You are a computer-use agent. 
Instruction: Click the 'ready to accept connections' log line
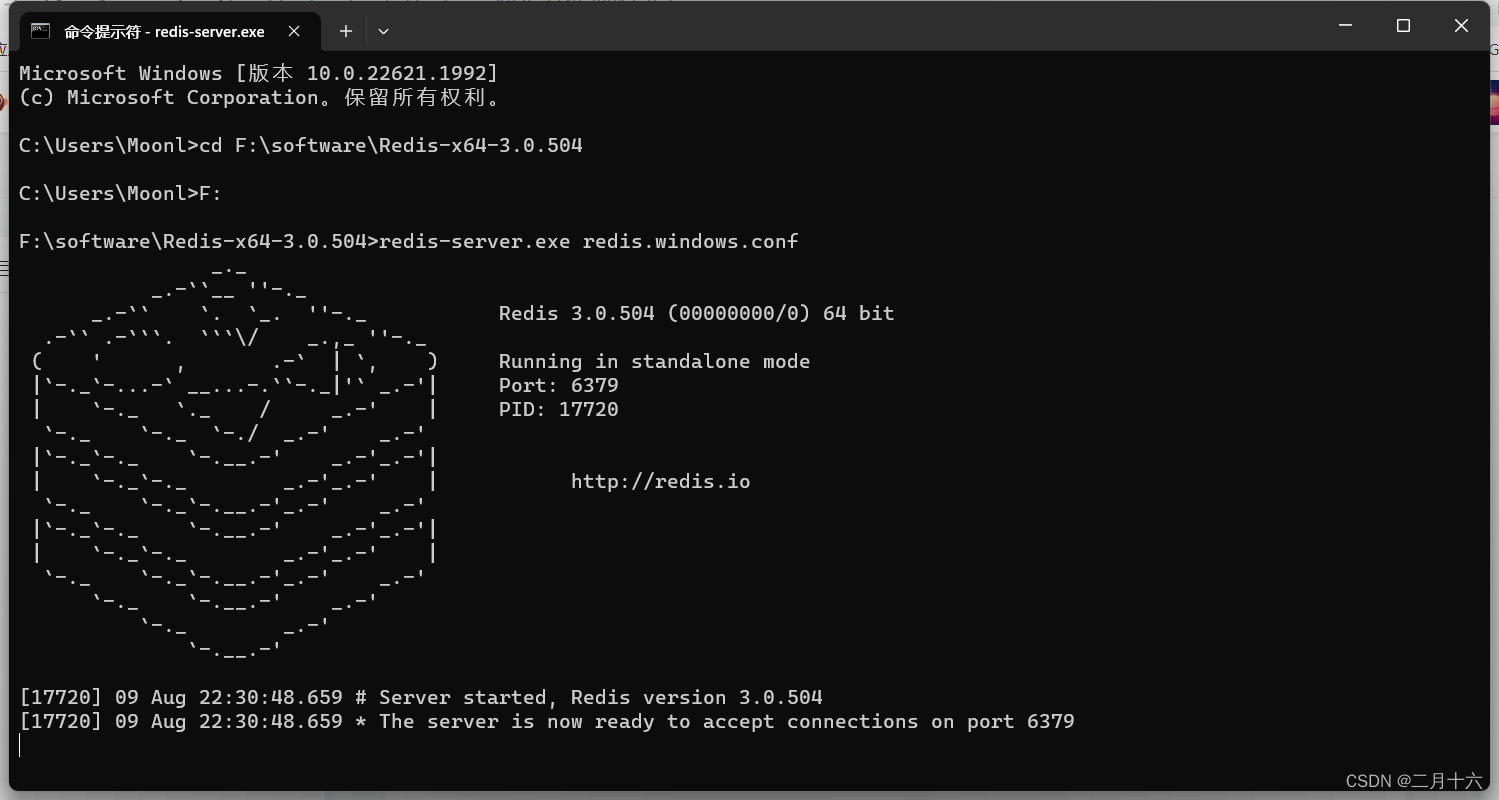tap(547, 722)
